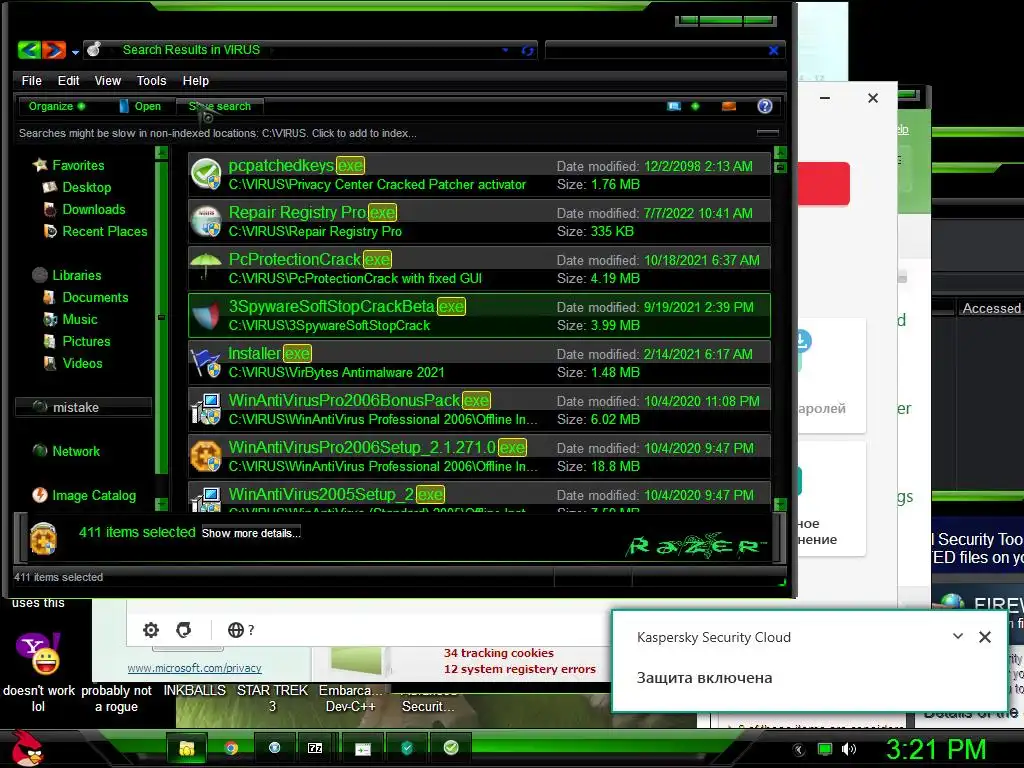The height and width of the screenshot is (768, 1024).
Task: Change the view with views icon
Action: pyautogui.click(x=674, y=106)
